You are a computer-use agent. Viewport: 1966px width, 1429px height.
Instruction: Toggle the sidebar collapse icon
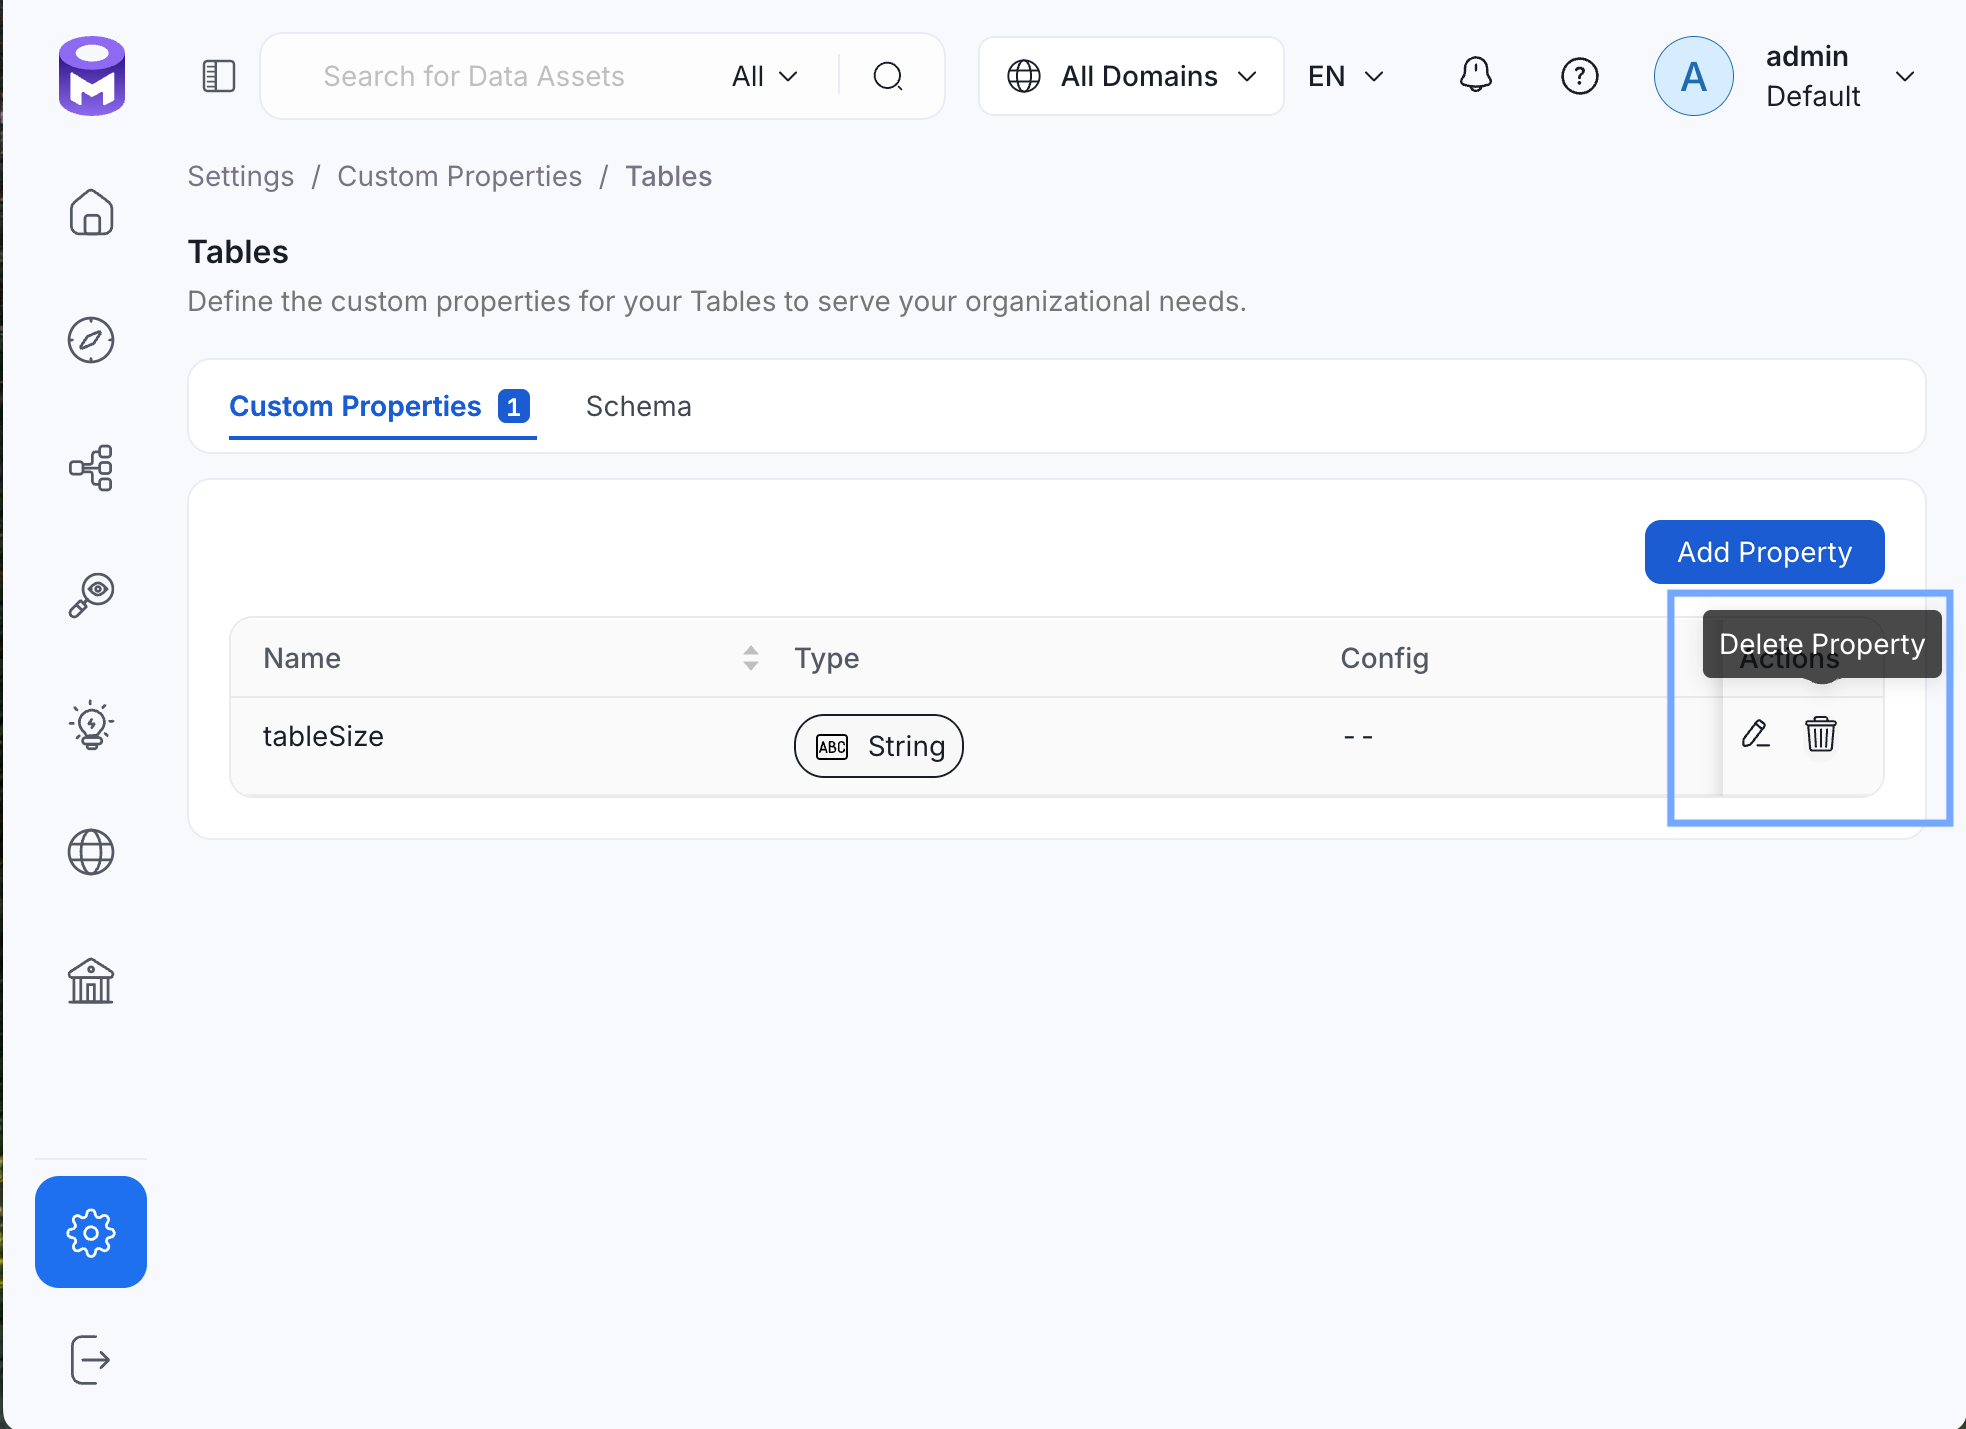pyautogui.click(x=218, y=76)
